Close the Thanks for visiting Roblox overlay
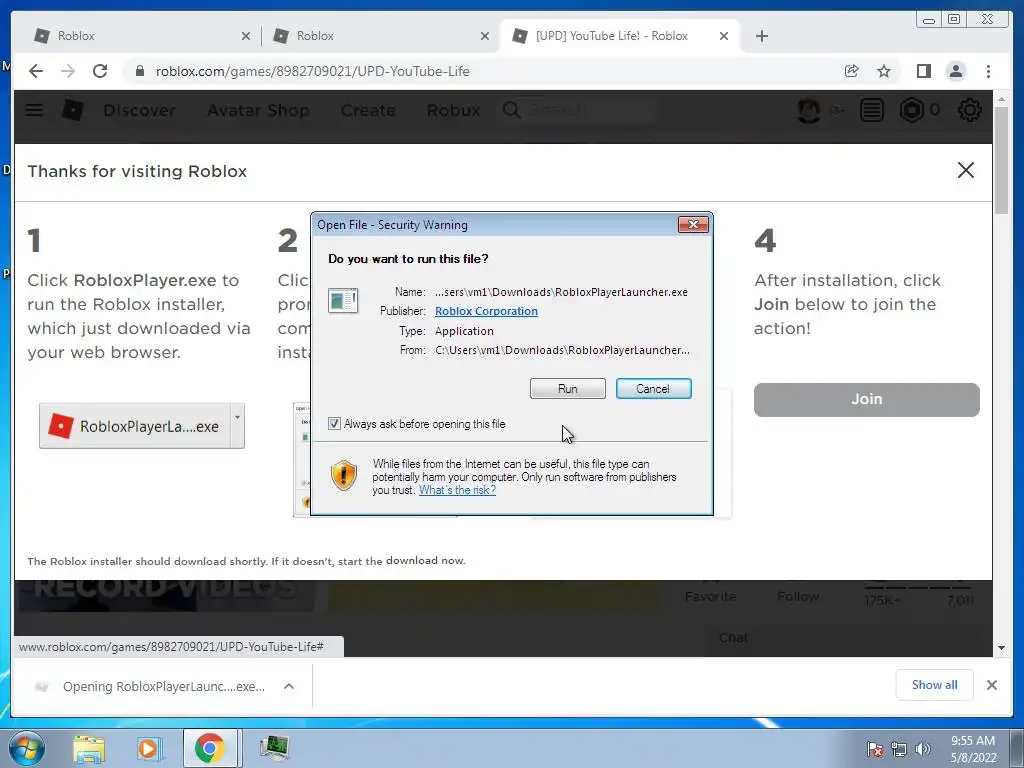The width and height of the screenshot is (1024, 768). (x=965, y=170)
